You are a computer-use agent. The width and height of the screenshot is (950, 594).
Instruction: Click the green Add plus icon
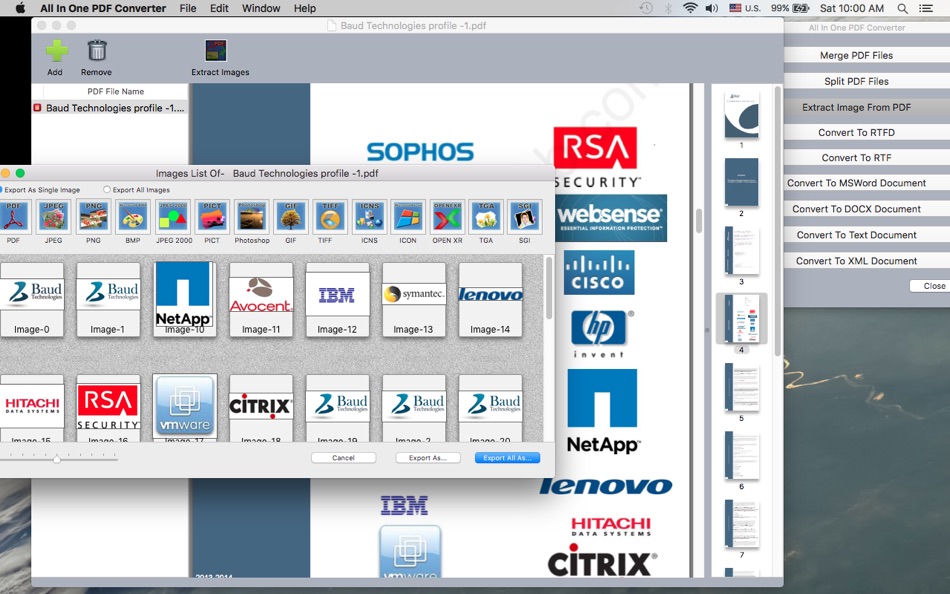(x=56, y=51)
